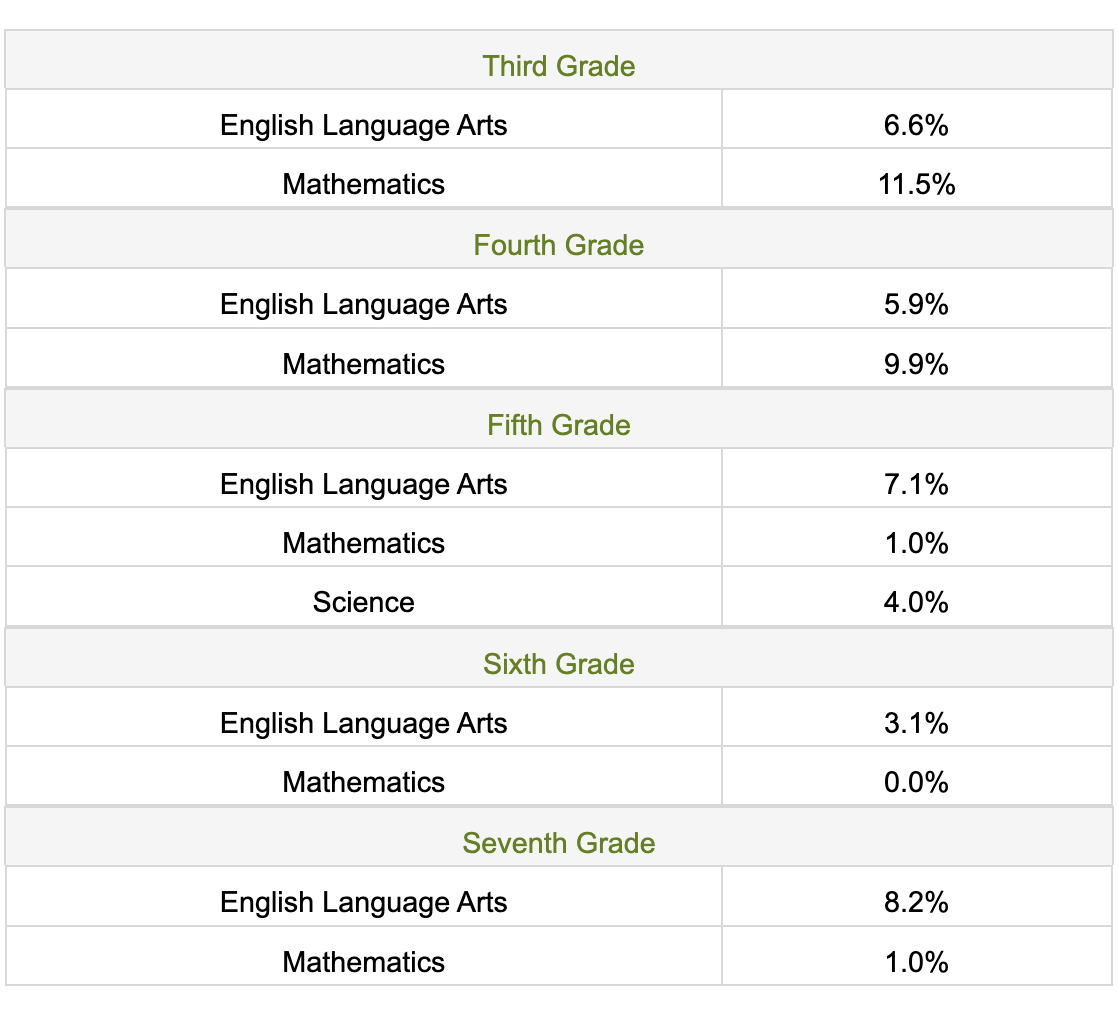The height and width of the screenshot is (1026, 1118).
Task: Click the Seventh Grade section heading
Action: (558, 843)
